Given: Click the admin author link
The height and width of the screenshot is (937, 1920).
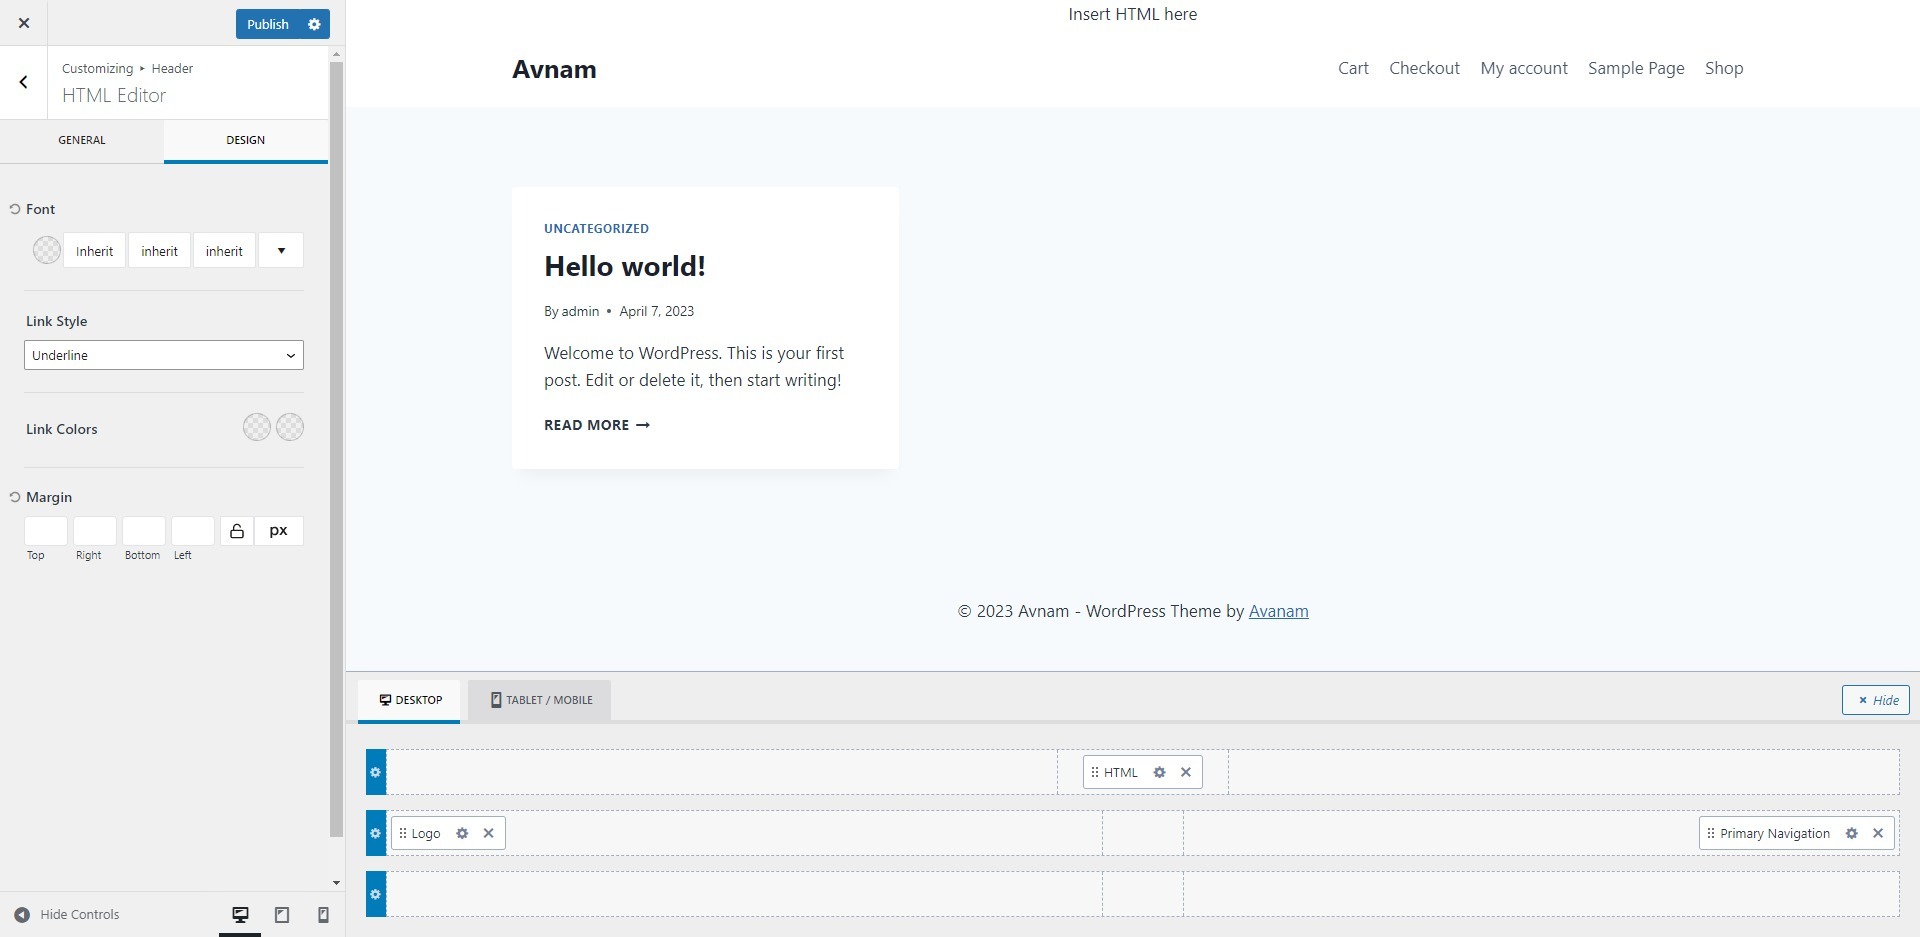Looking at the screenshot, I should coord(580,311).
